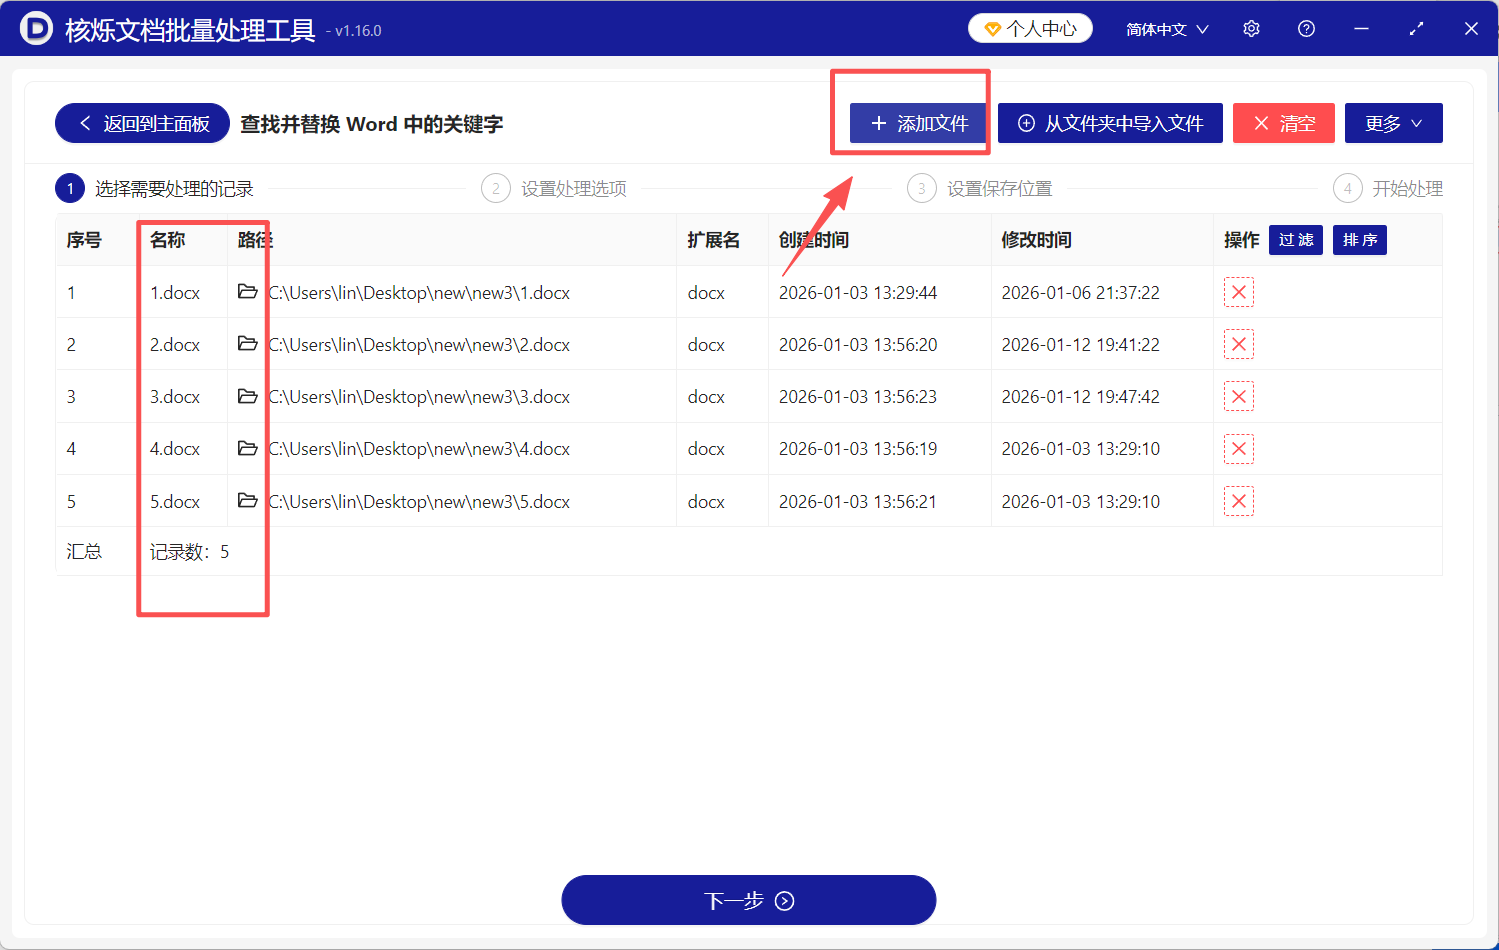
Task: Open folder icon beside 1.docx
Action: pos(248,292)
